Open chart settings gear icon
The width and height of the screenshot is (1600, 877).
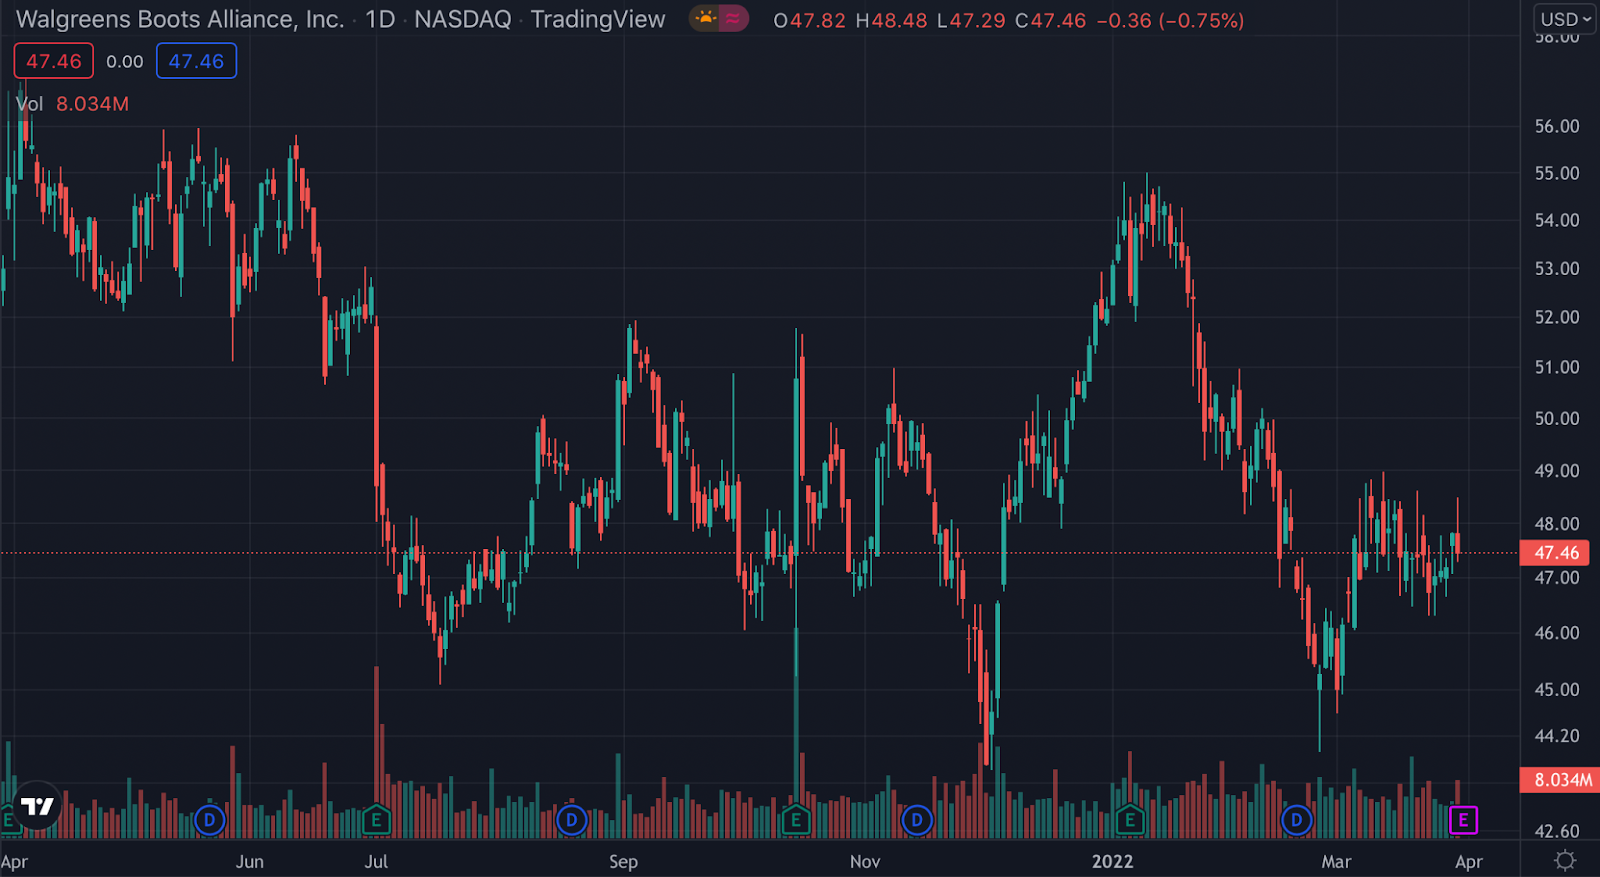[x=1565, y=861]
